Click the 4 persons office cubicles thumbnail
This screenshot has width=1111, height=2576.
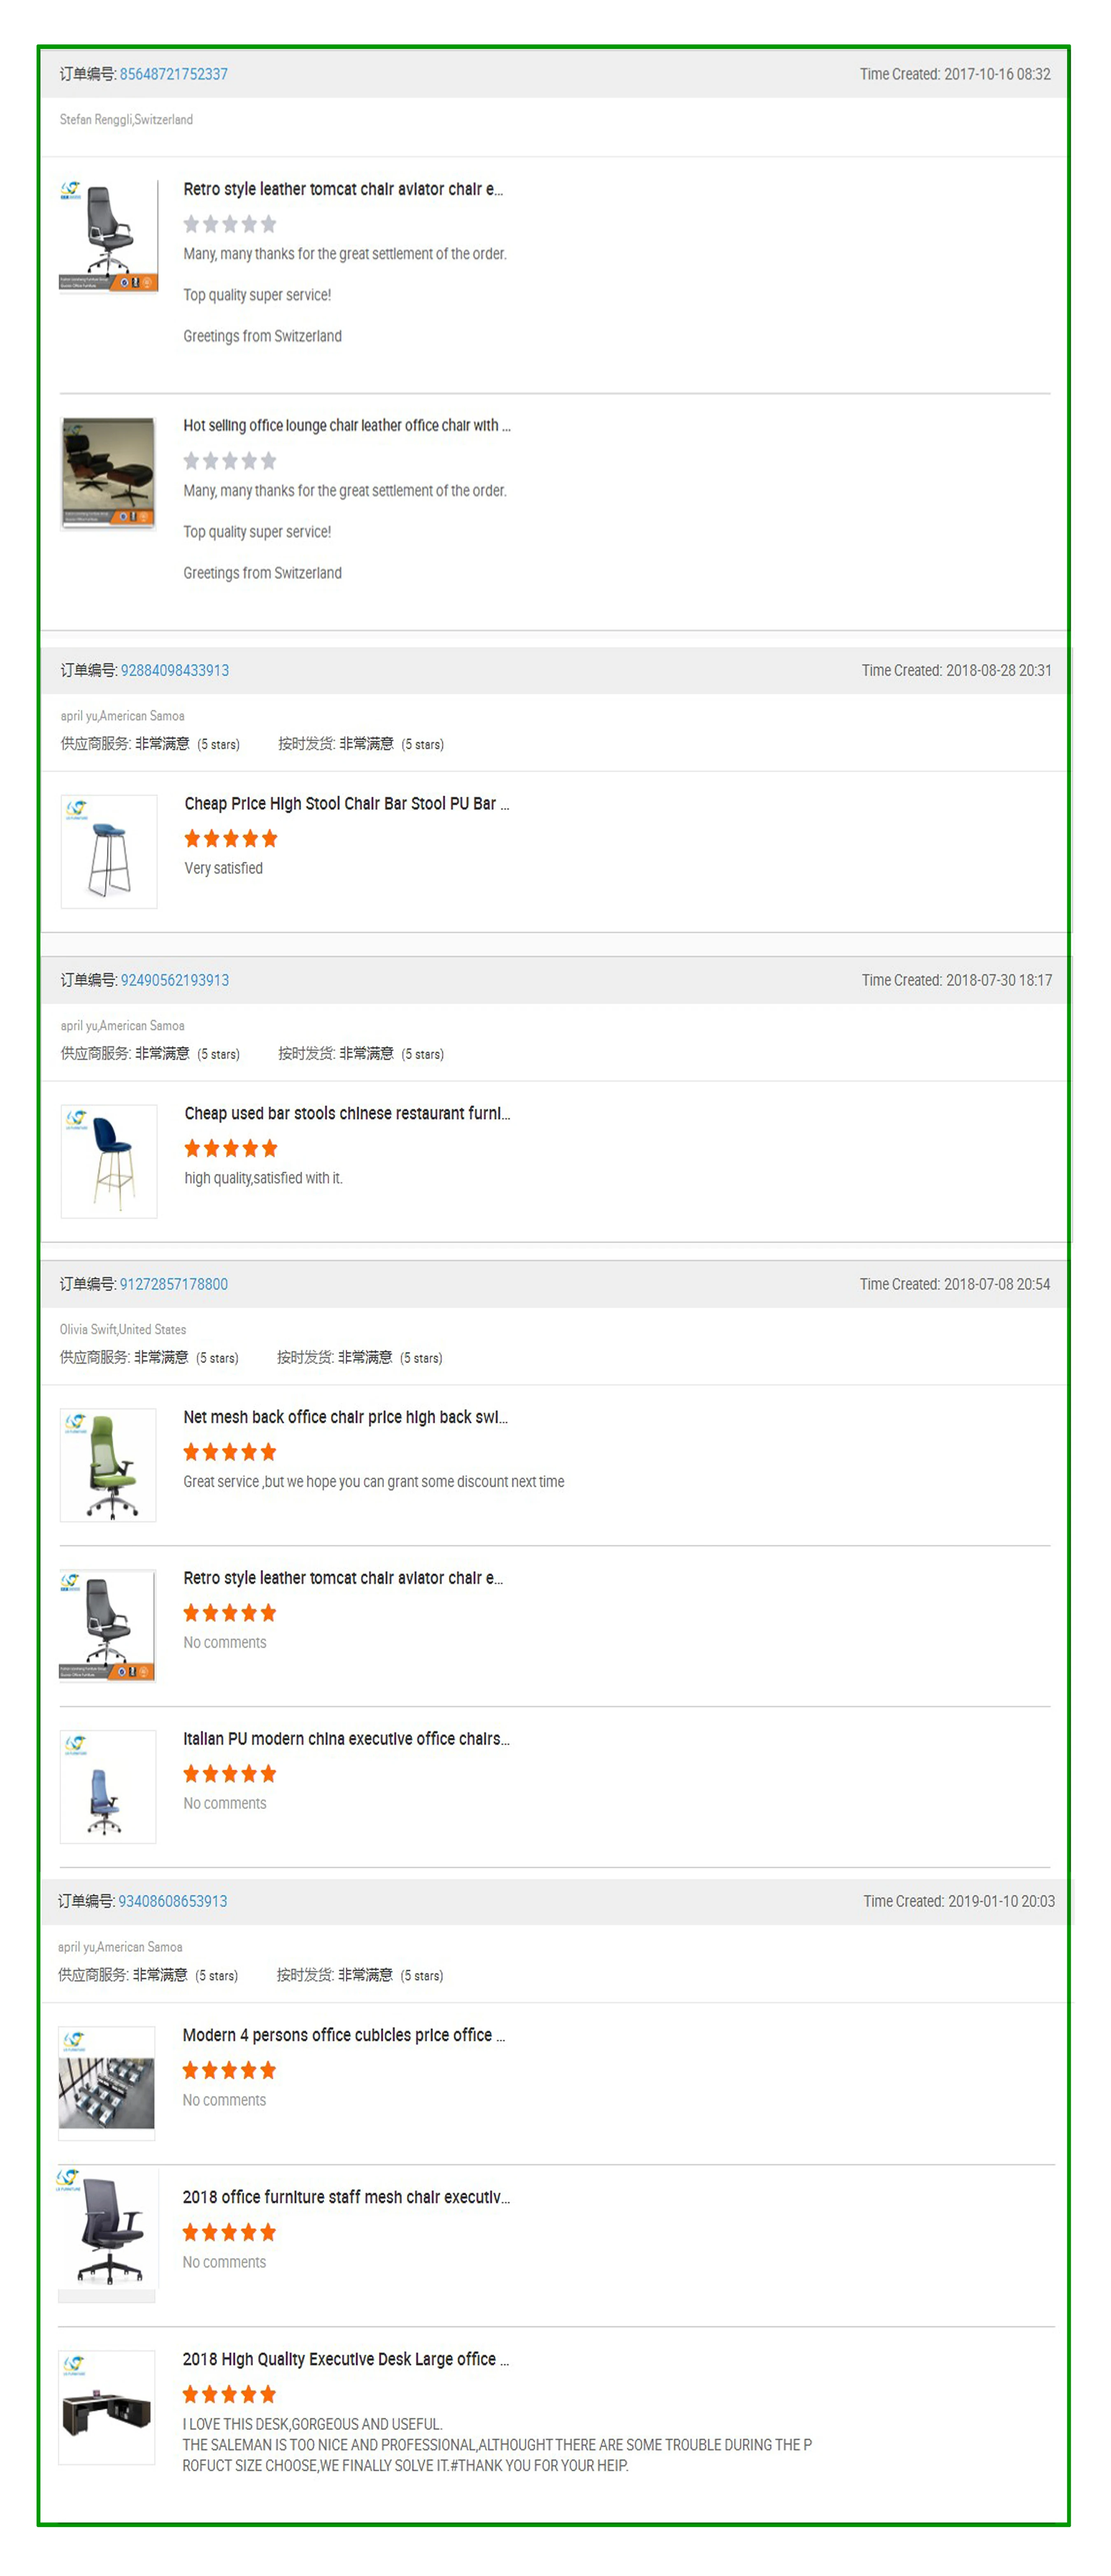107,2082
